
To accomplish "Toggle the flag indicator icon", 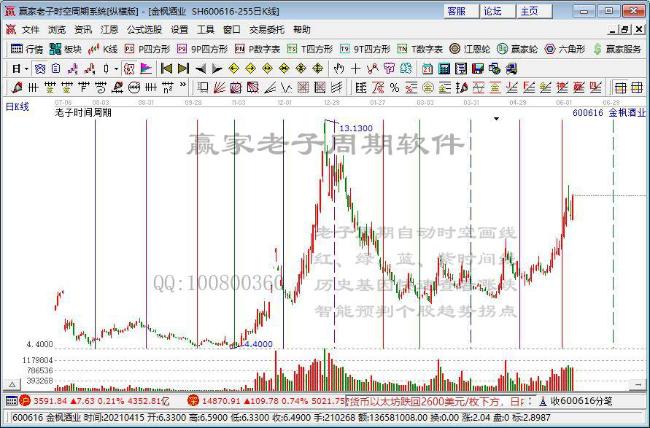I will tap(146, 69).
